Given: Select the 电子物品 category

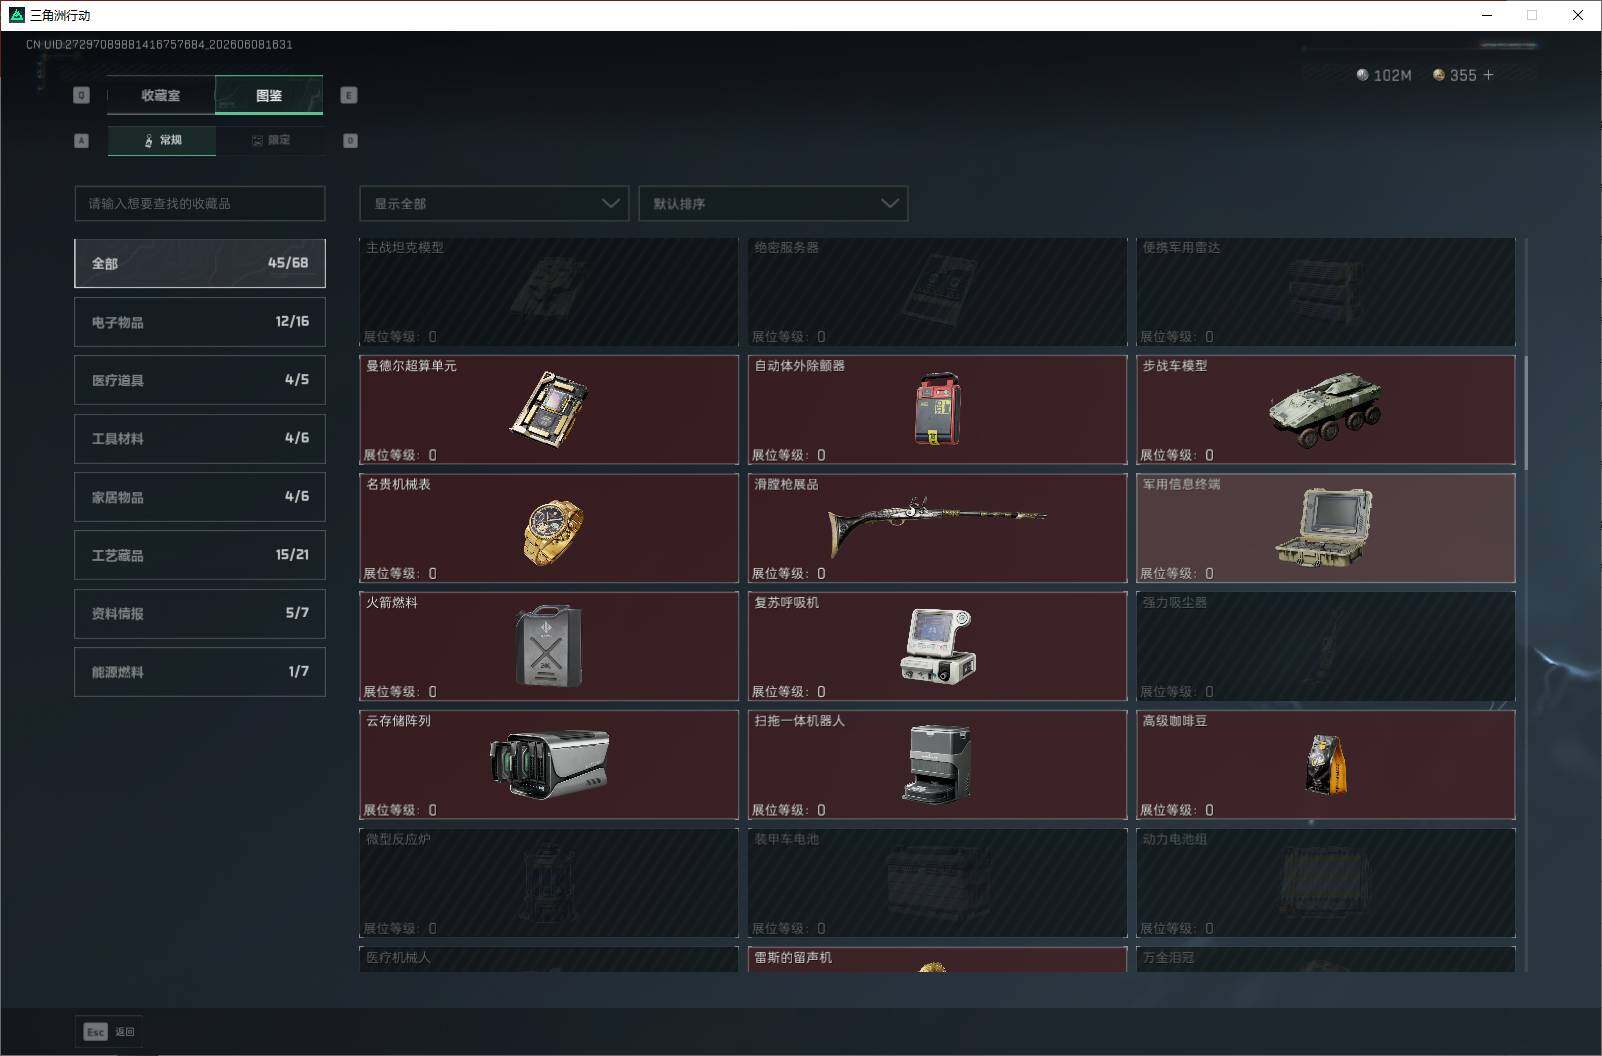Looking at the screenshot, I should [200, 322].
